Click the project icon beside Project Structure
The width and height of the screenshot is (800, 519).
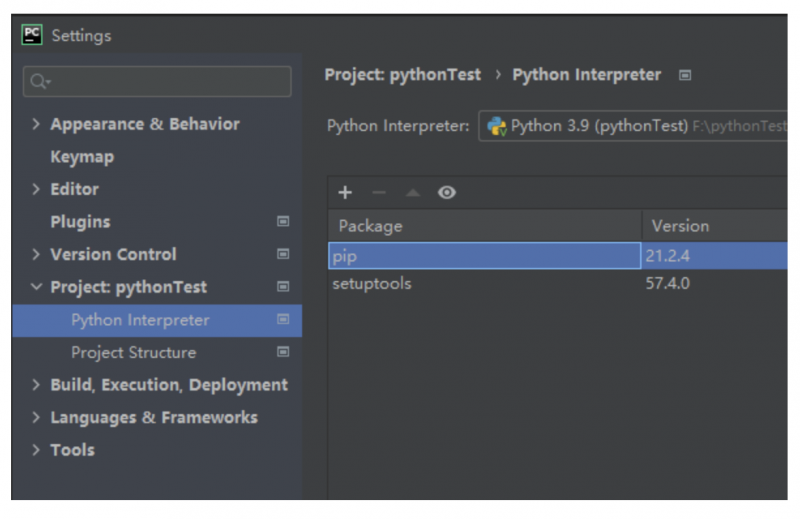point(283,353)
